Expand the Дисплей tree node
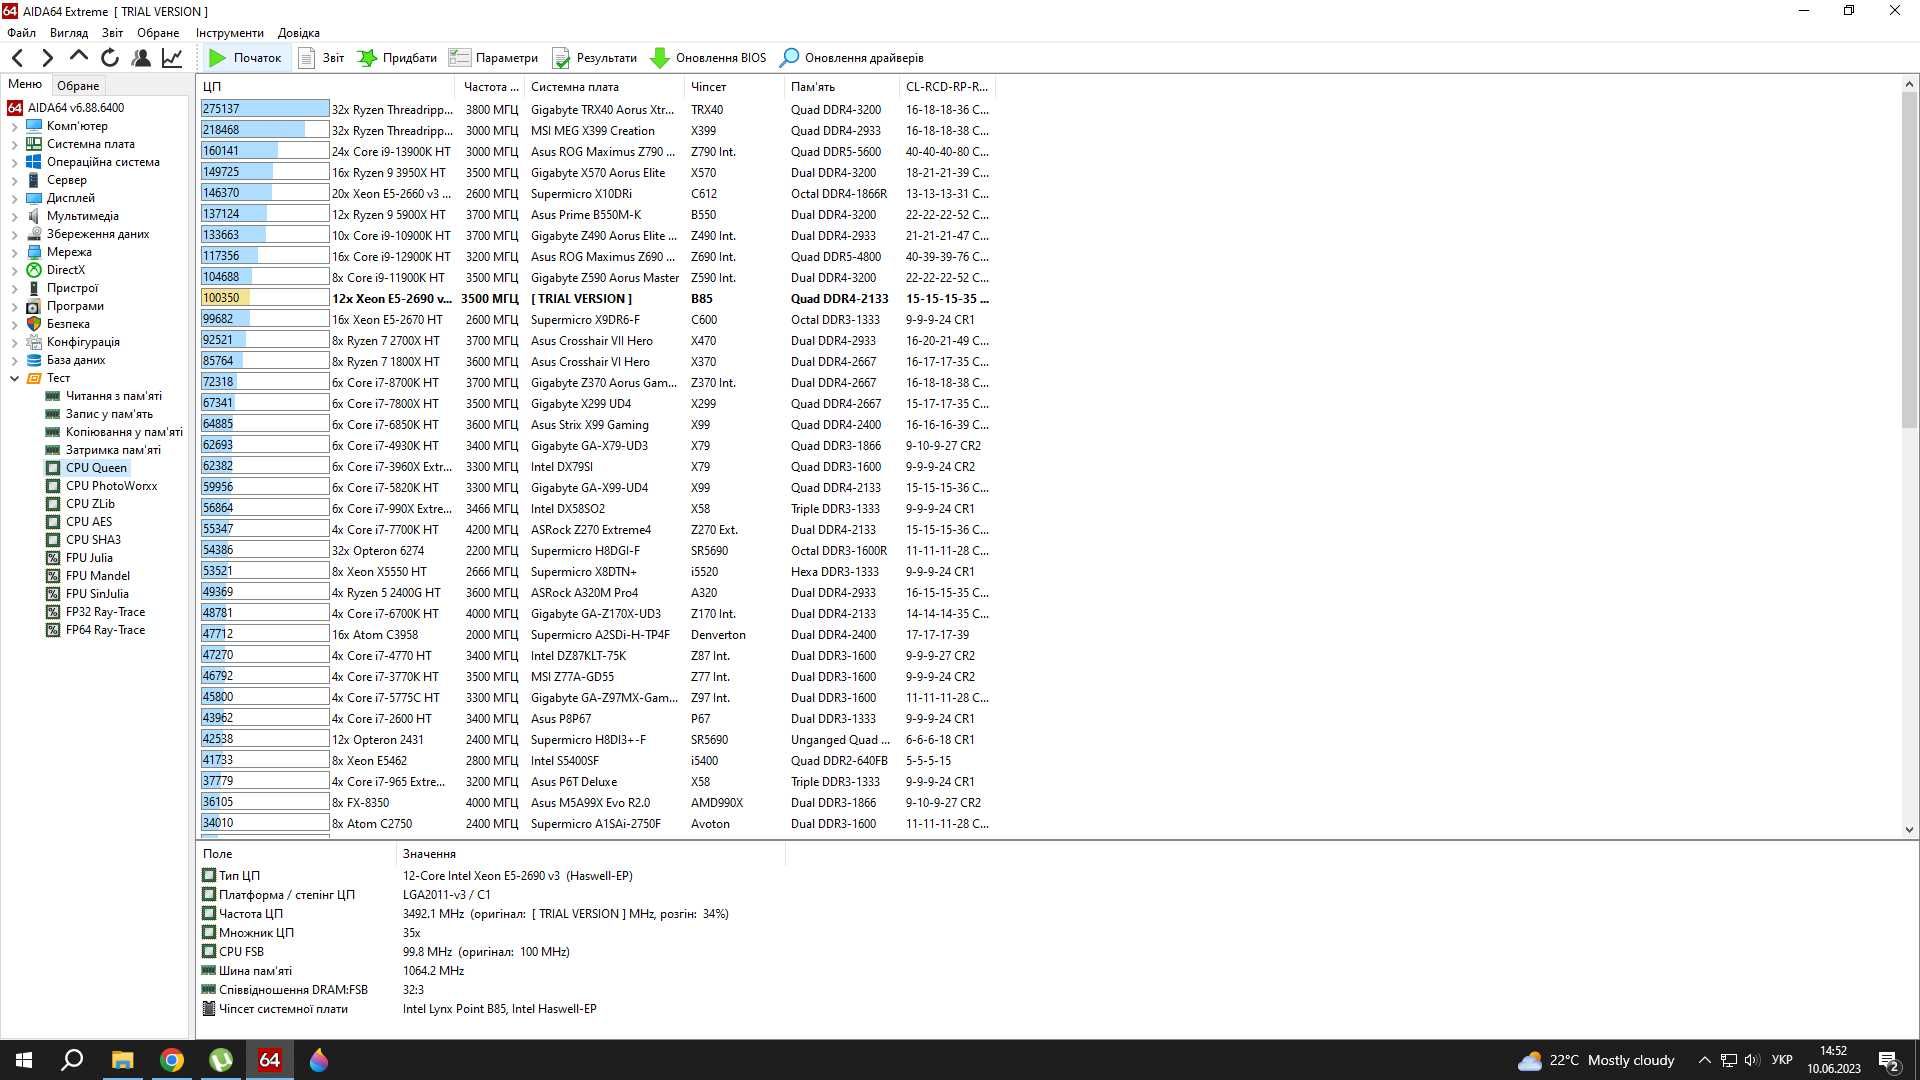 [14, 198]
